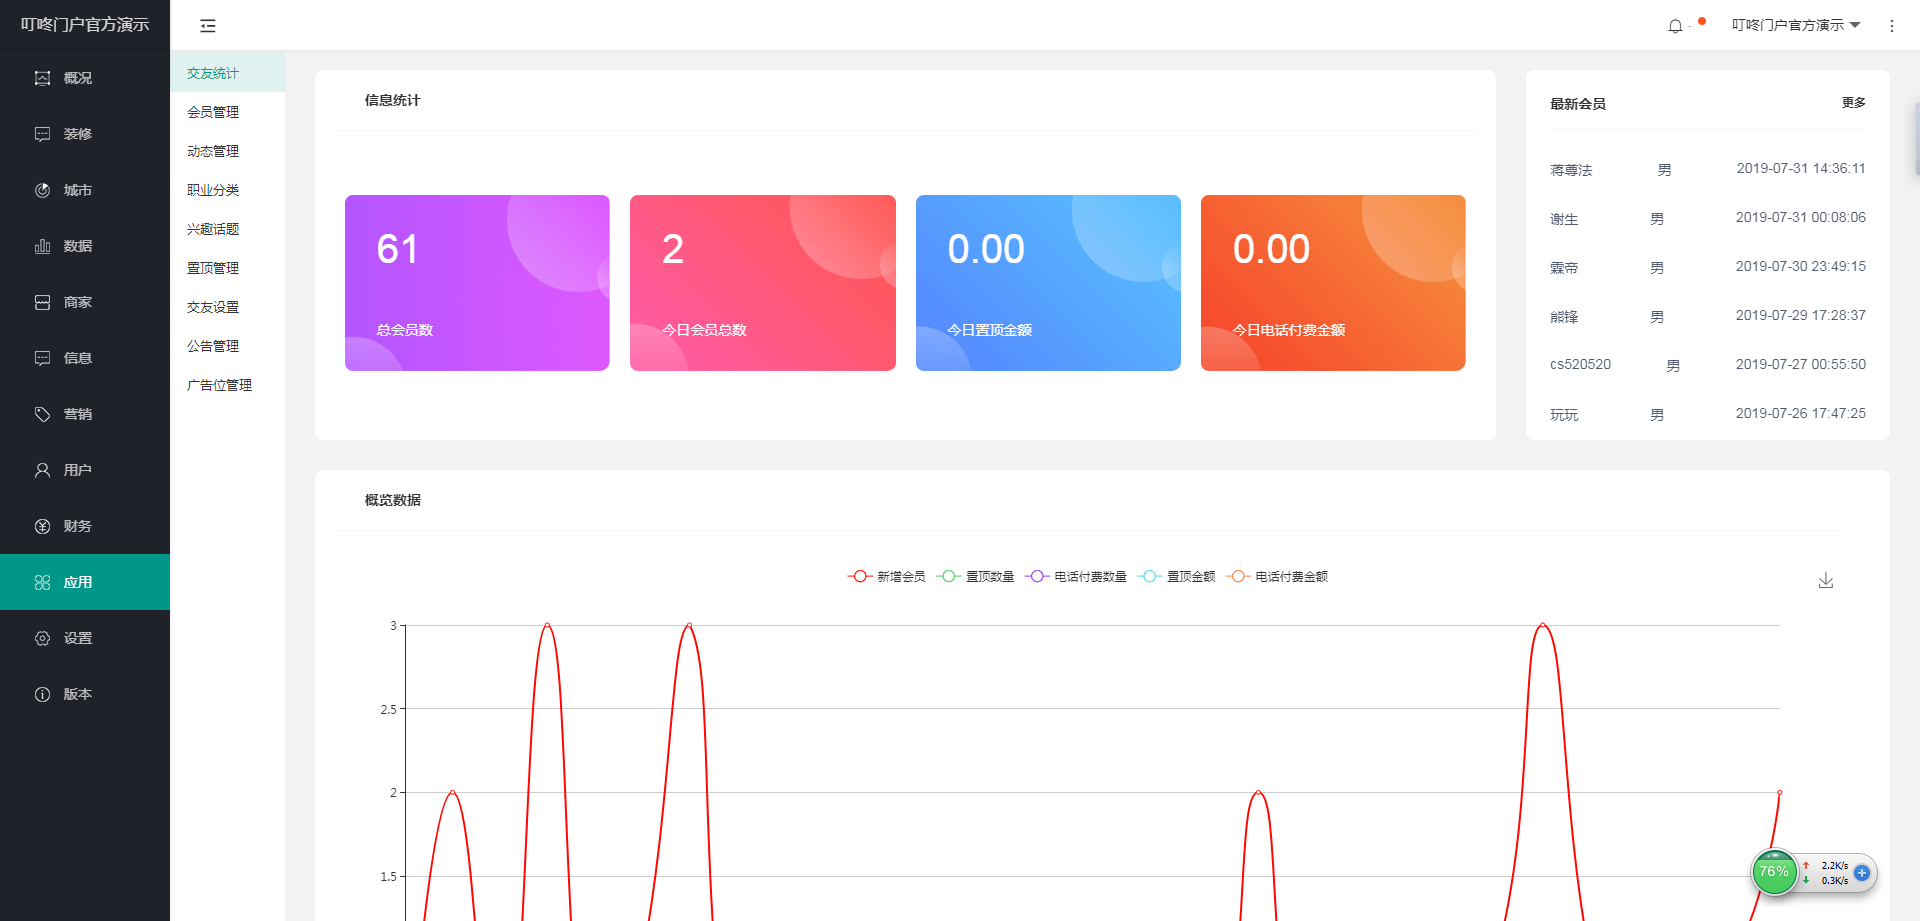
Task: Open 公告管理 submenu item
Action: (x=227, y=346)
